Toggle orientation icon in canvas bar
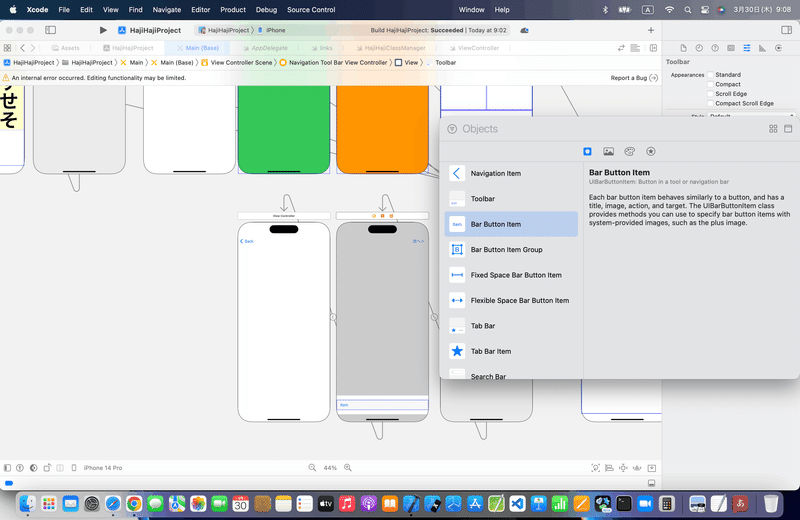Viewport: 800px width, 520px height. tap(47, 467)
